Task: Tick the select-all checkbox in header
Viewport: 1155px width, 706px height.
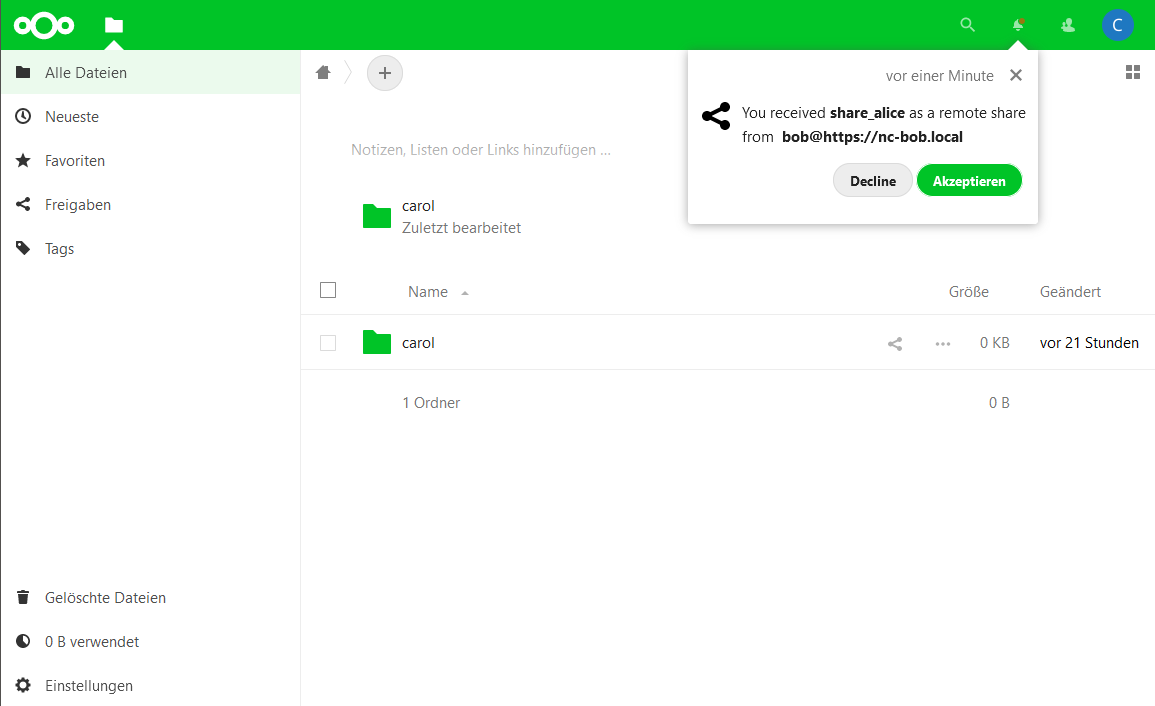Action: coord(328,290)
